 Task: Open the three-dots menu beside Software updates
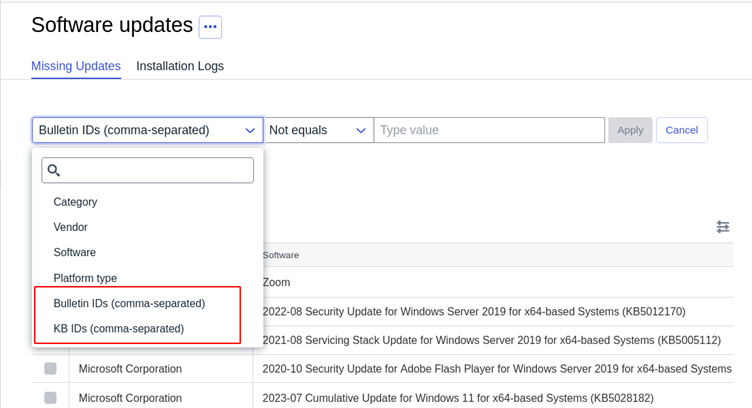[210, 27]
